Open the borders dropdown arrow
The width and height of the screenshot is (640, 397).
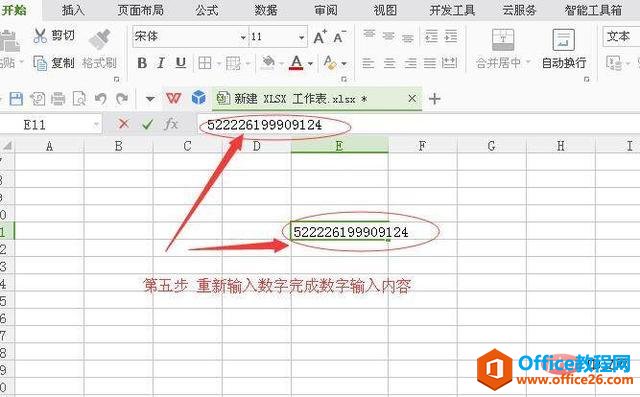pyautogui.click(x=218, y=64)
